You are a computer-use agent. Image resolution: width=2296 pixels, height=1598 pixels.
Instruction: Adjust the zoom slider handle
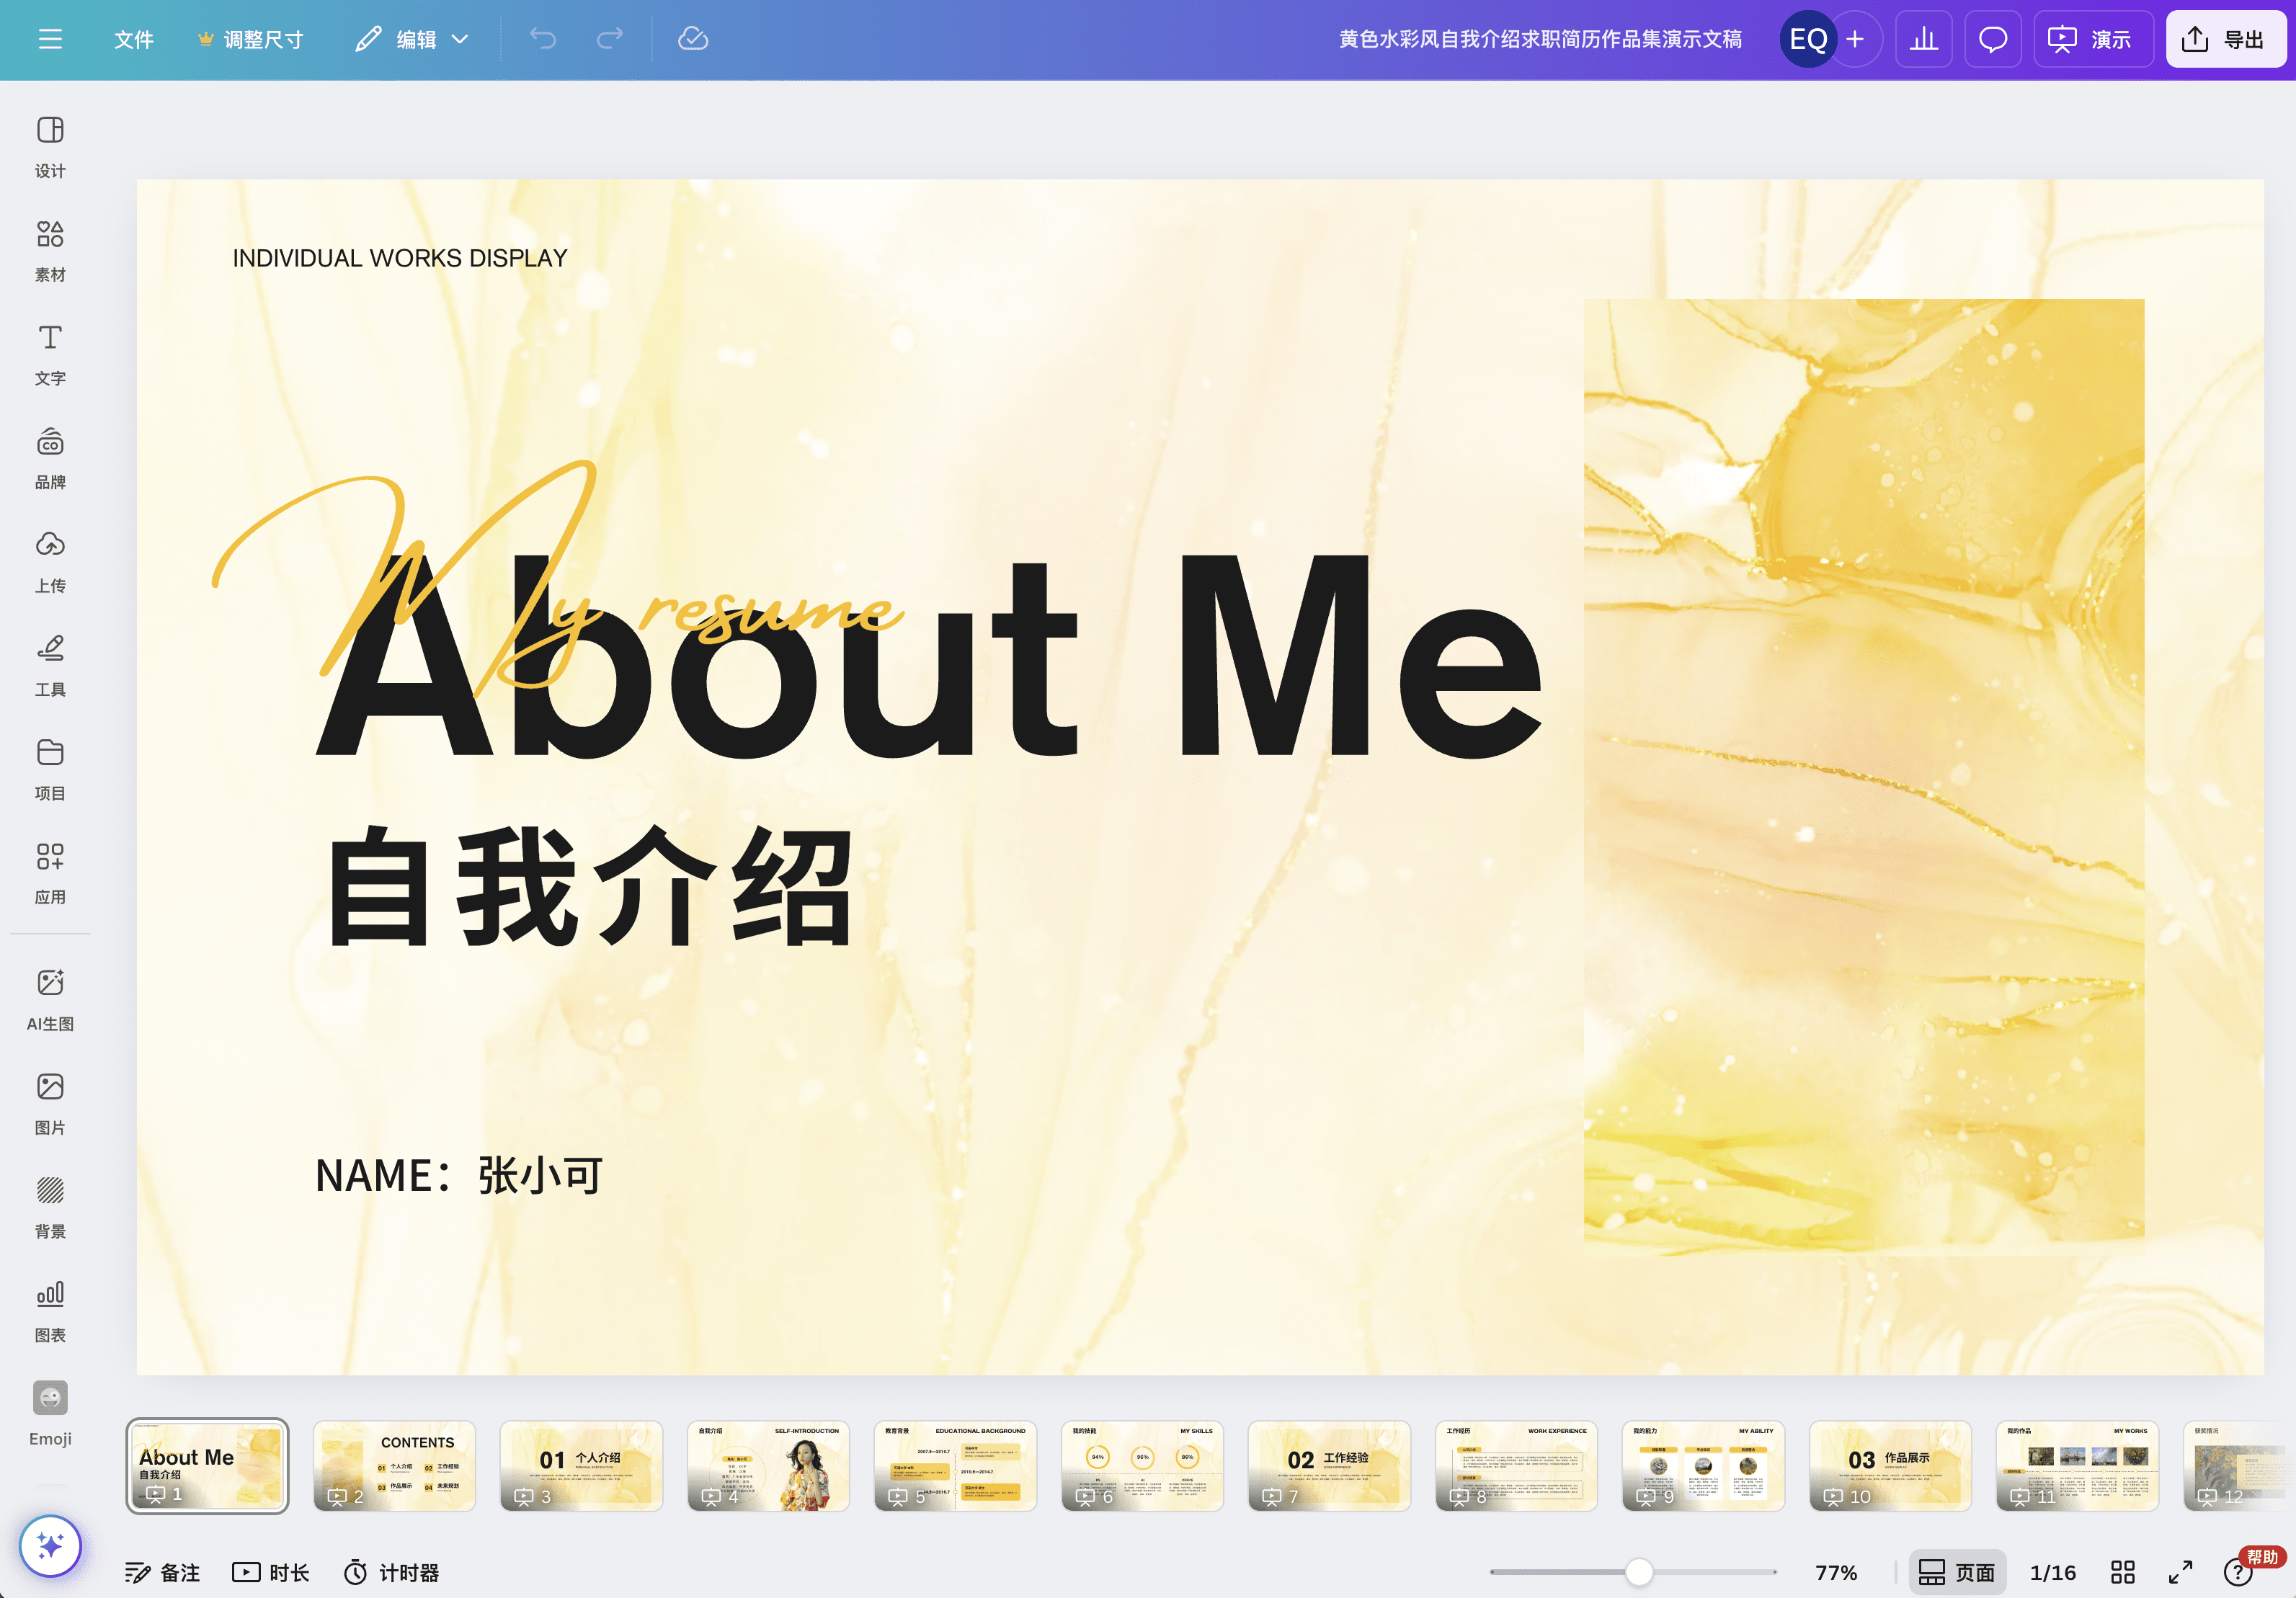(1638, 1572)
